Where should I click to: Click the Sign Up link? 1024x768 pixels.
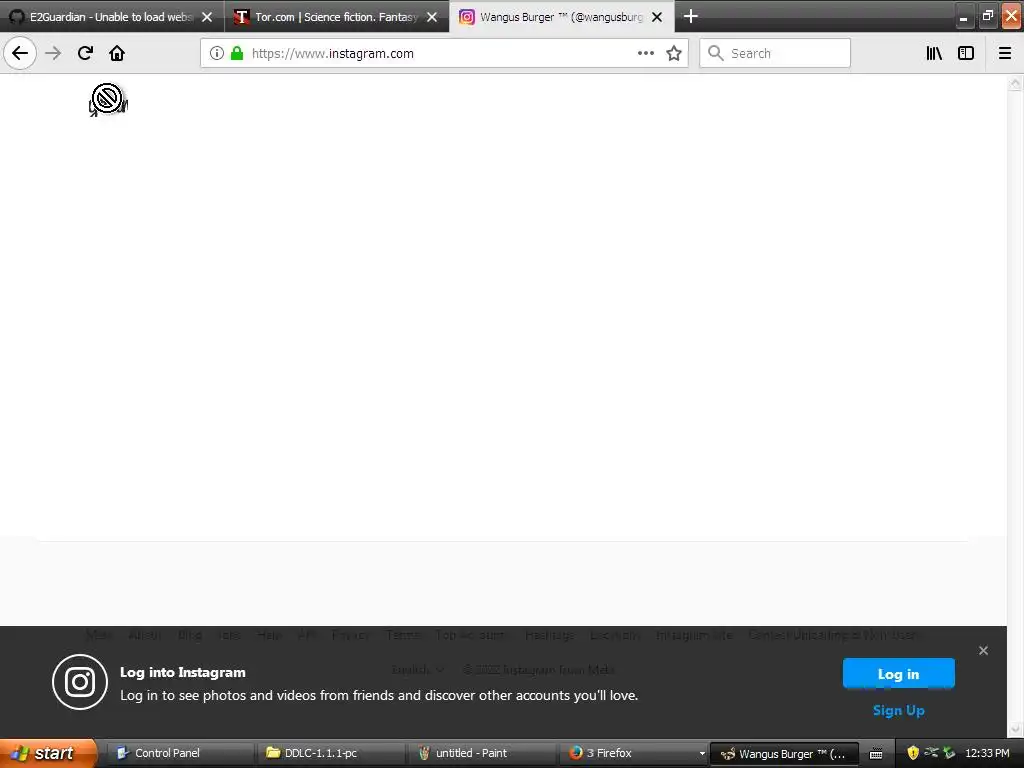coord(899,711)
